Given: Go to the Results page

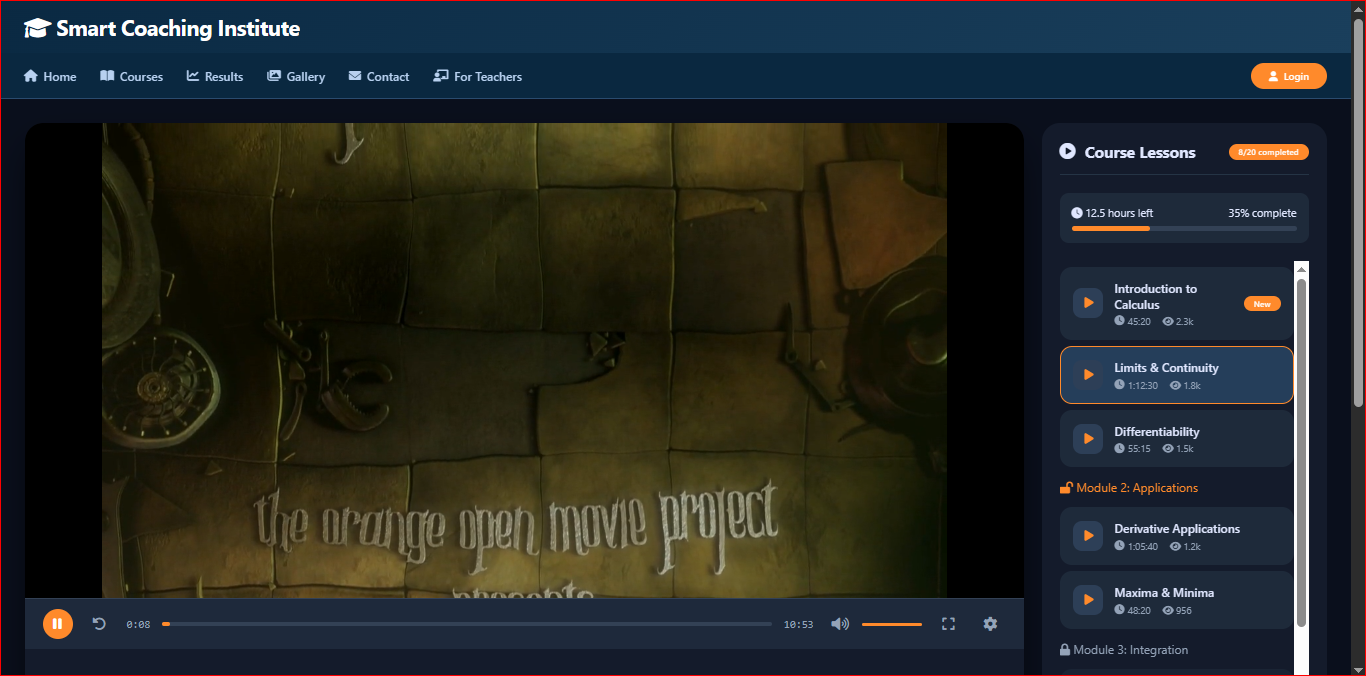Looking at the screenshot, I should point(215,77).
